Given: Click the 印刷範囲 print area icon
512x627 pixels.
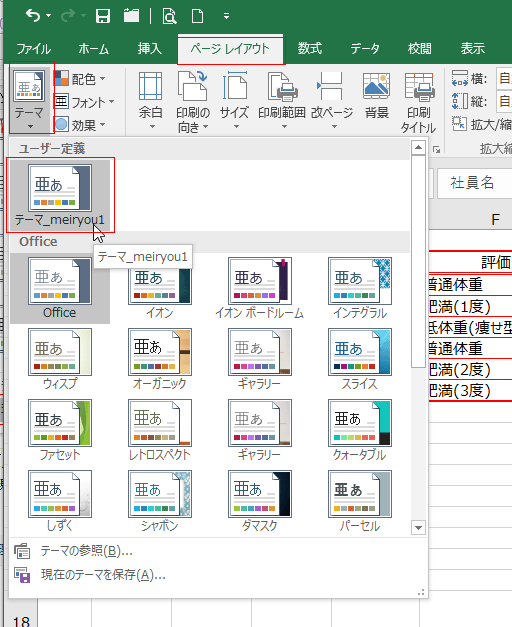Looking at the screenshot, I should click(282, 101).
